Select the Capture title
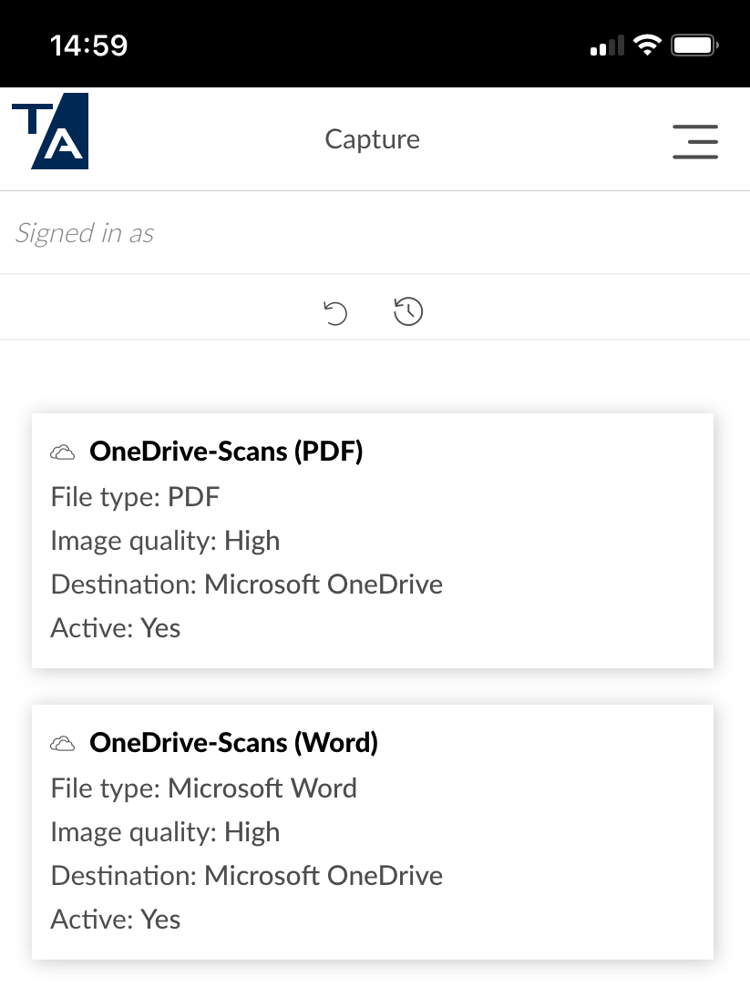750x986 pixels. pyautogui.click(x=372, y=139)
